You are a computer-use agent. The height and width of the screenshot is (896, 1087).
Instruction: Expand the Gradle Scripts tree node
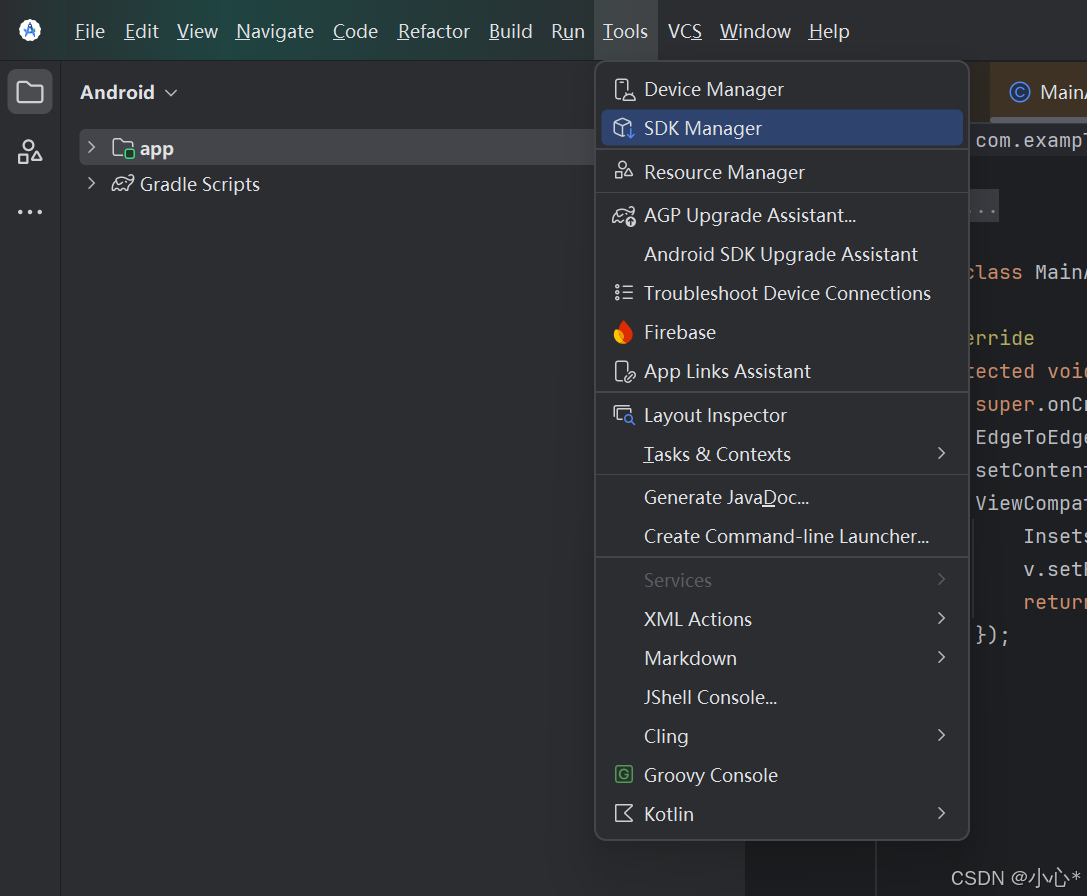click(91, 183)
